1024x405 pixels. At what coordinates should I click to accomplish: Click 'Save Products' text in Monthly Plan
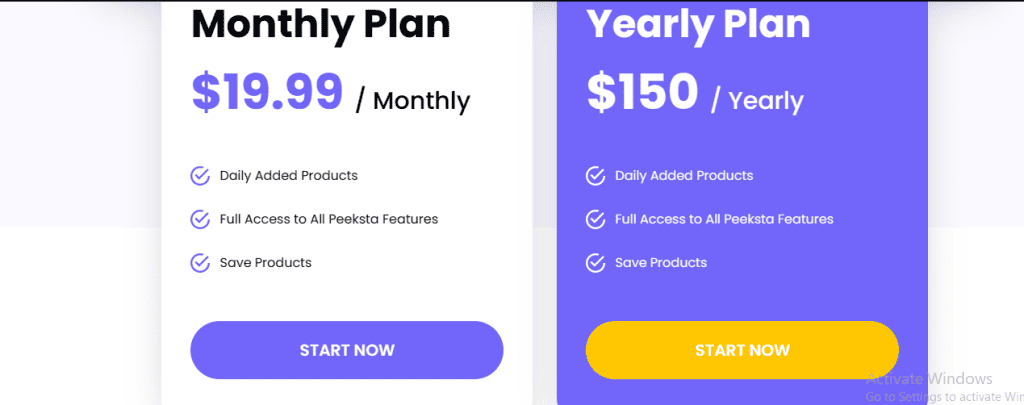coord(265,263)
